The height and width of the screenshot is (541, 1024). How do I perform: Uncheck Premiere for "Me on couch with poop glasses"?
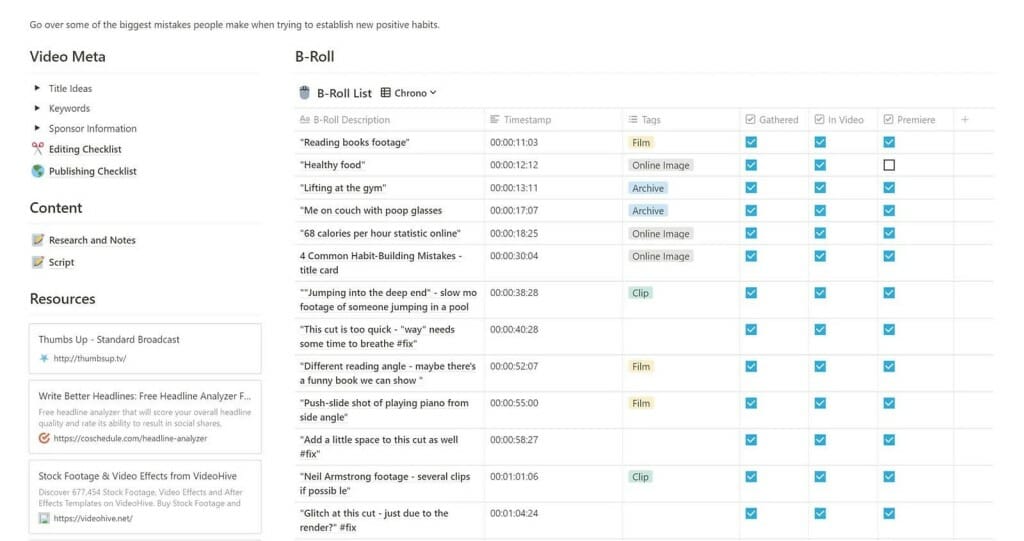point(889,210)
